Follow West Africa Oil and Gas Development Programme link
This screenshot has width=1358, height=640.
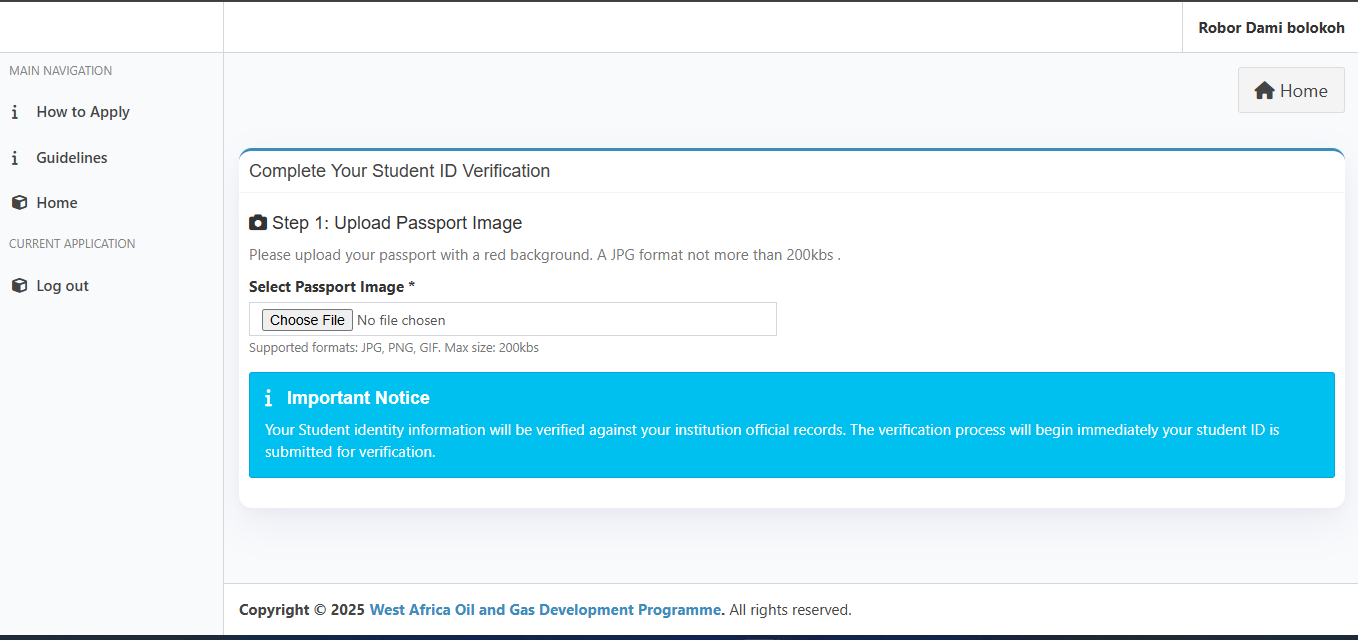(545, 610)
